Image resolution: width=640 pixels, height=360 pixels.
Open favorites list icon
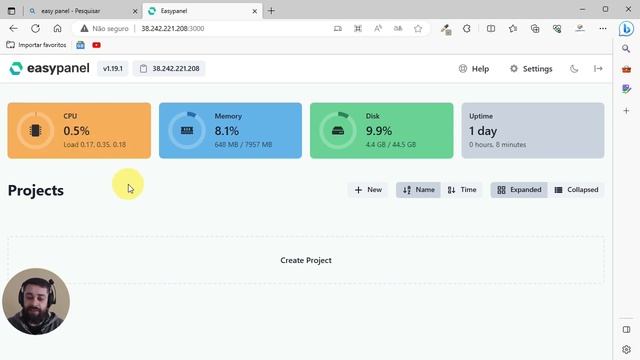click(x=513, y=29)
